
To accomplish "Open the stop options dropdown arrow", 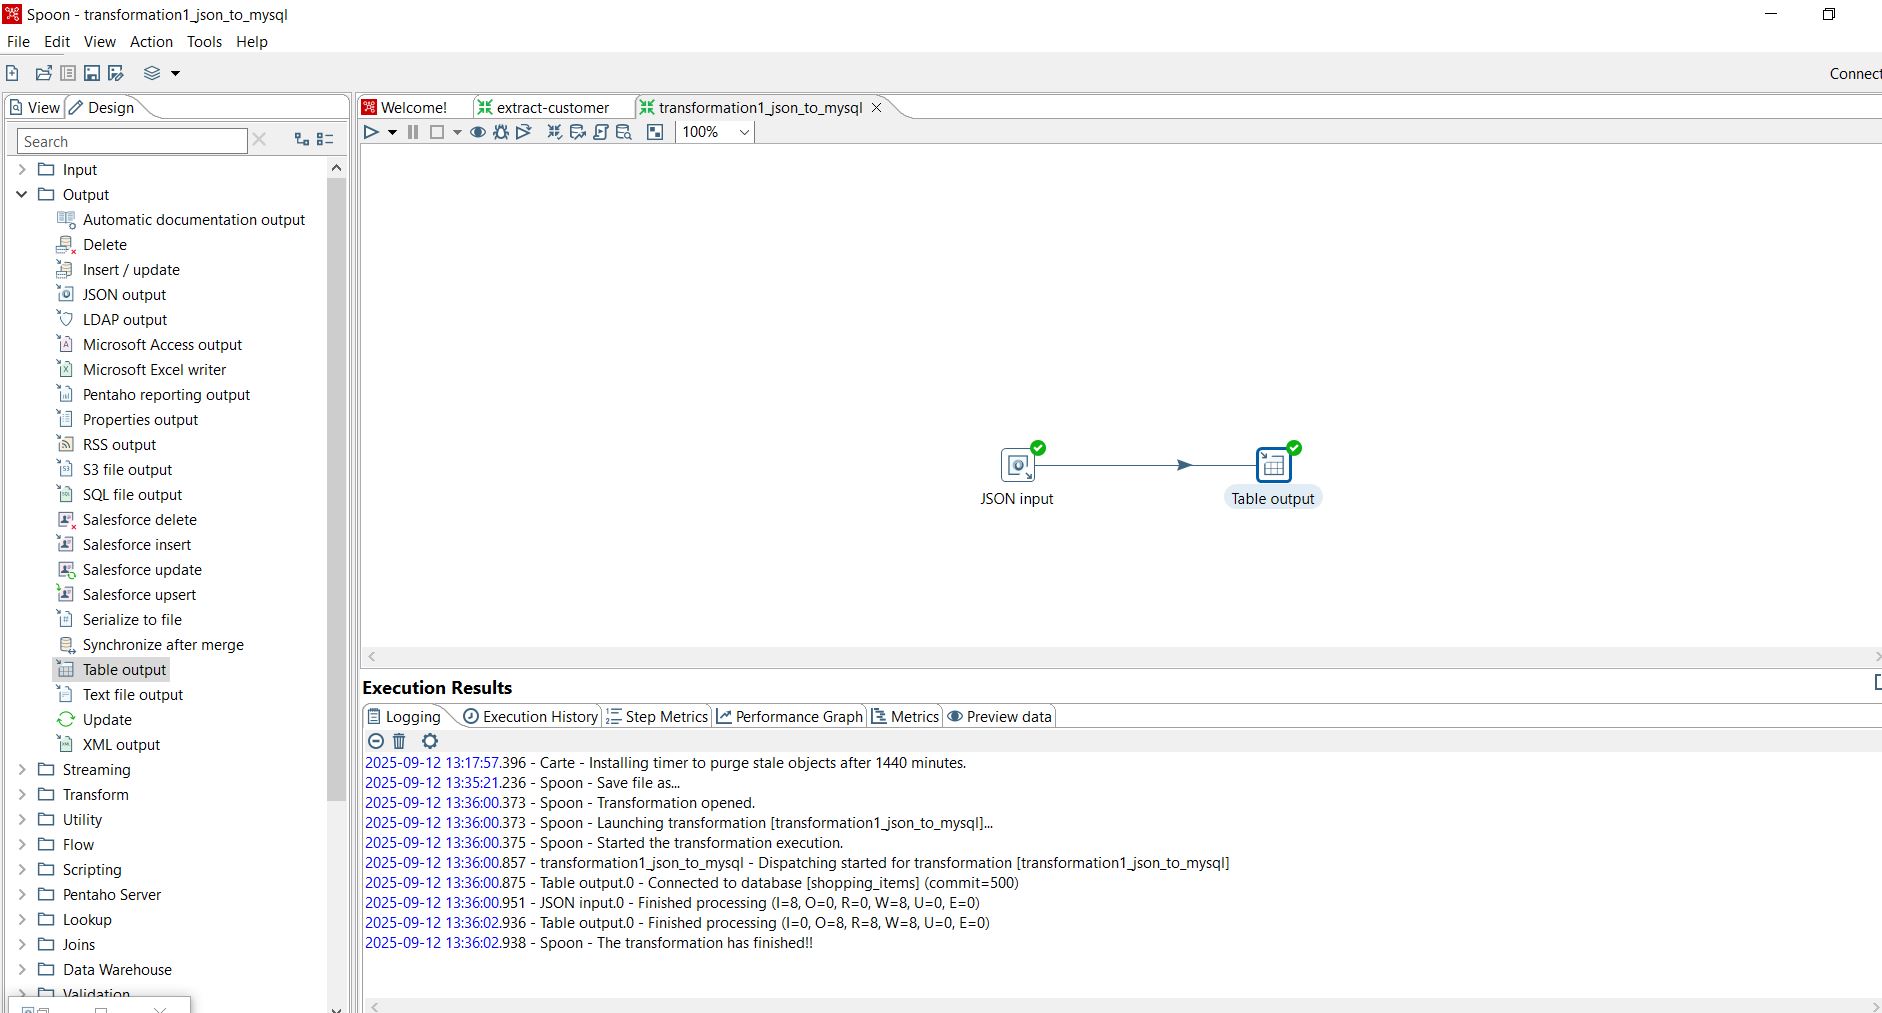I will 457,132.
